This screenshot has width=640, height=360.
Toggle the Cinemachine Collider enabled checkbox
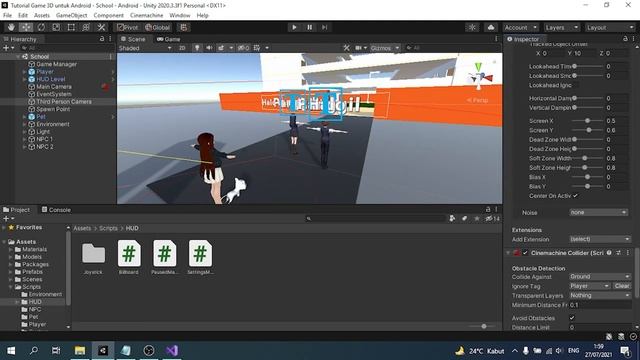click(x=525, y=253)
